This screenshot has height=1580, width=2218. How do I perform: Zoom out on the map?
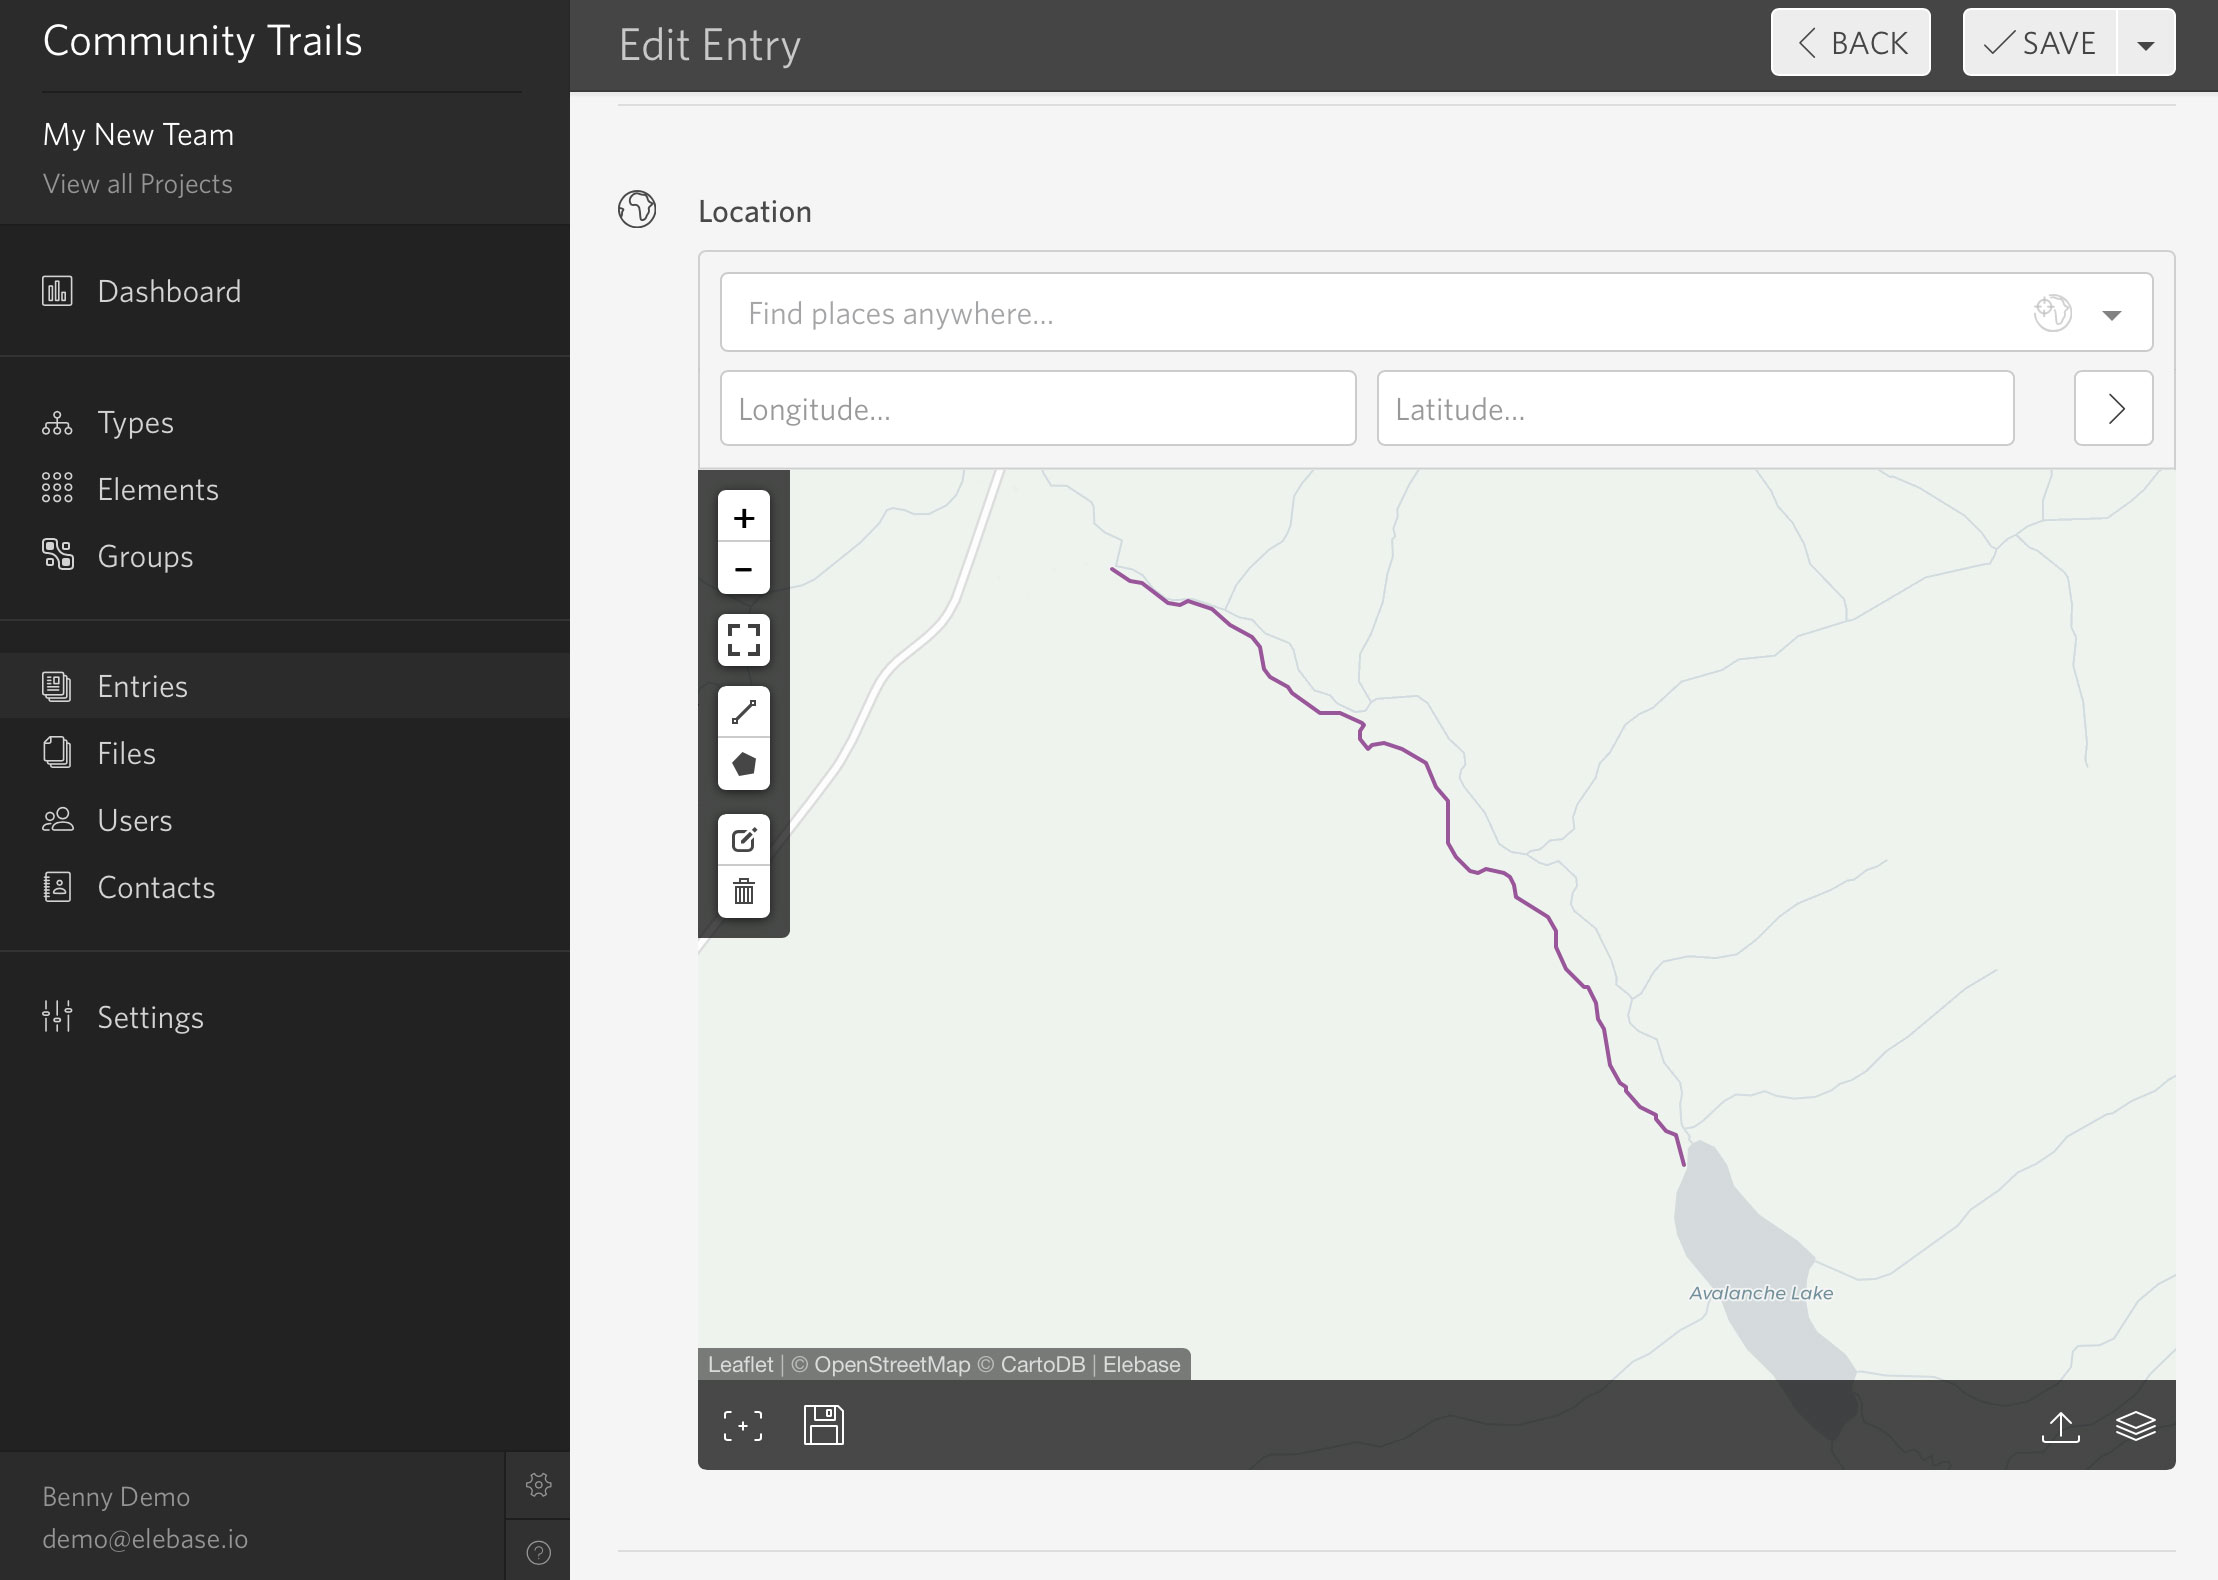coord(743,569)
